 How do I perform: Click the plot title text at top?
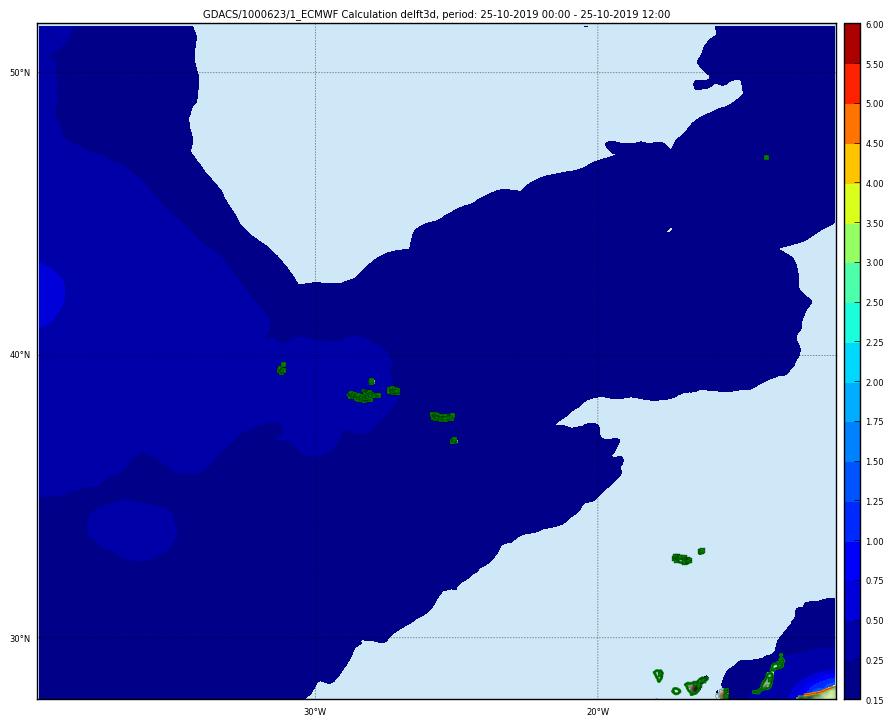[436, 14]
